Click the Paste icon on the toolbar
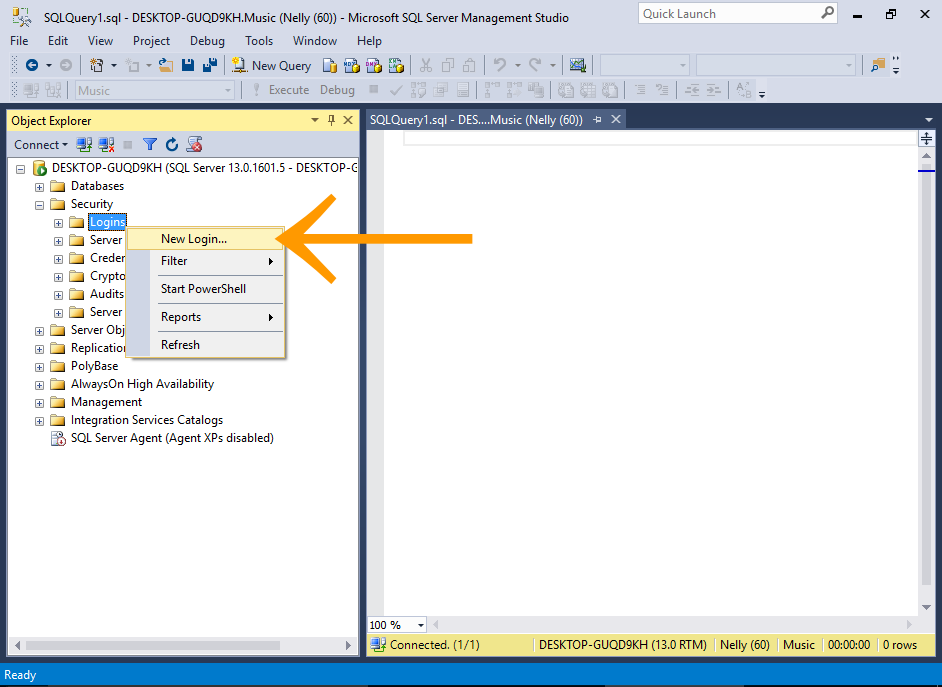 pyautogui.click(x=468, y=65)
